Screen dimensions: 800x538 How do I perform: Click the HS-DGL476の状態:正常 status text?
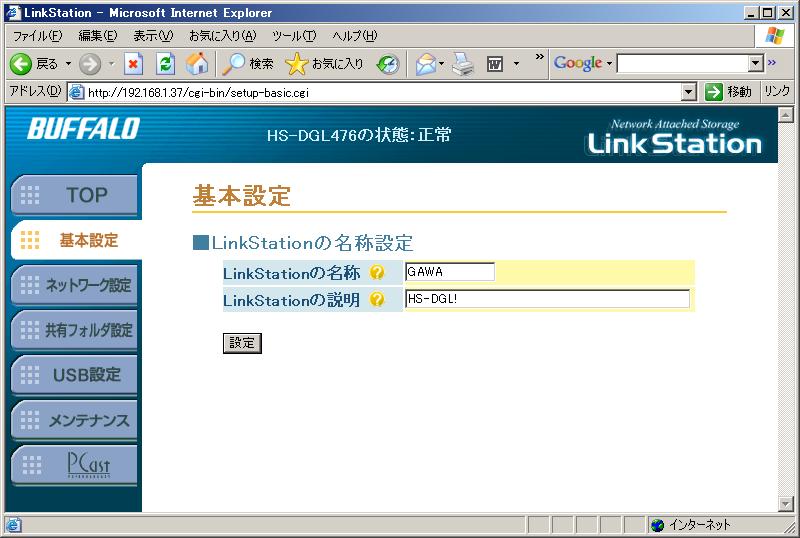[359, 135]
